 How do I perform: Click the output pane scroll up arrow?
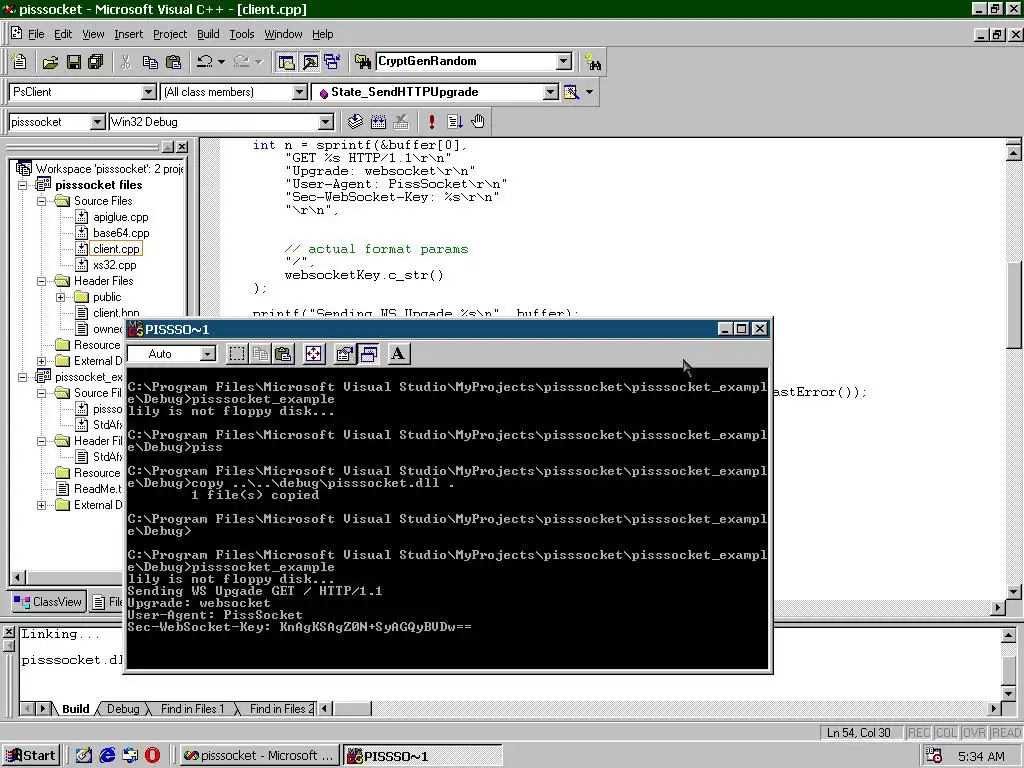click(x=1008, y=635)
